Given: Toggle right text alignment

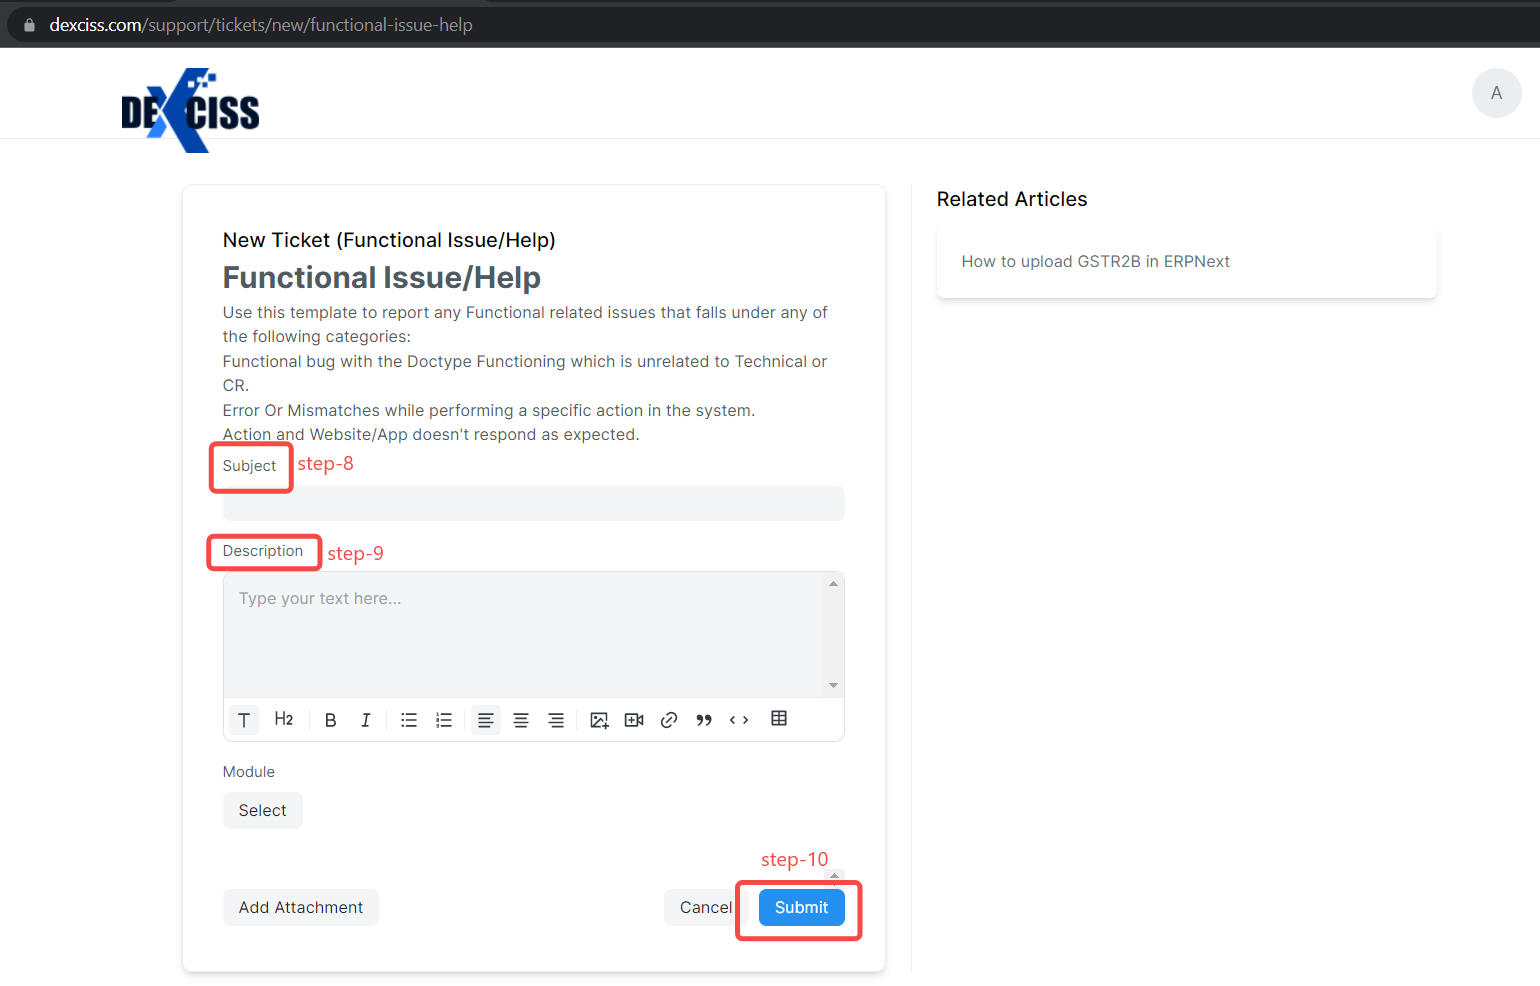Looking at the screenshot, I should pyautogui.click(x=556, y=719).
